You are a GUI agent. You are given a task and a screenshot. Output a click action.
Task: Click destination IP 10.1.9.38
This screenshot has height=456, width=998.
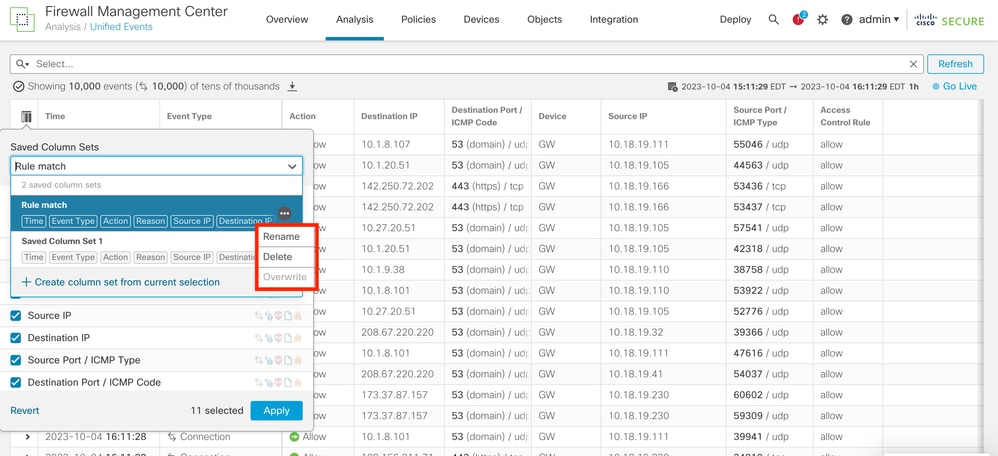point(382,269)
